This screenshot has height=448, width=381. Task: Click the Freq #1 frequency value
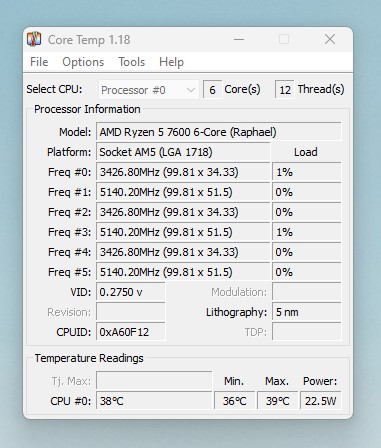(183, 192)
